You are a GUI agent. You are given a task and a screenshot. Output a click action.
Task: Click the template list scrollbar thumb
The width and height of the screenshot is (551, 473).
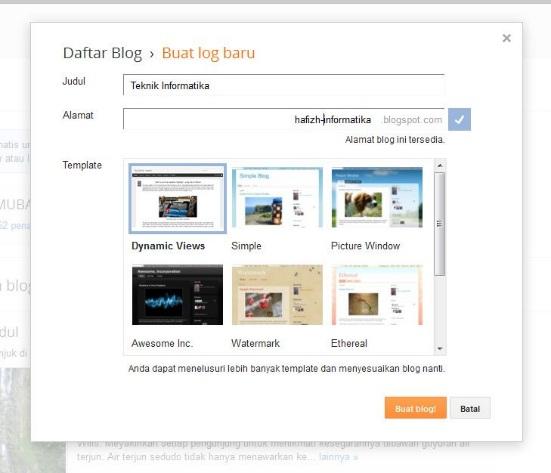[x=440, y=224]
